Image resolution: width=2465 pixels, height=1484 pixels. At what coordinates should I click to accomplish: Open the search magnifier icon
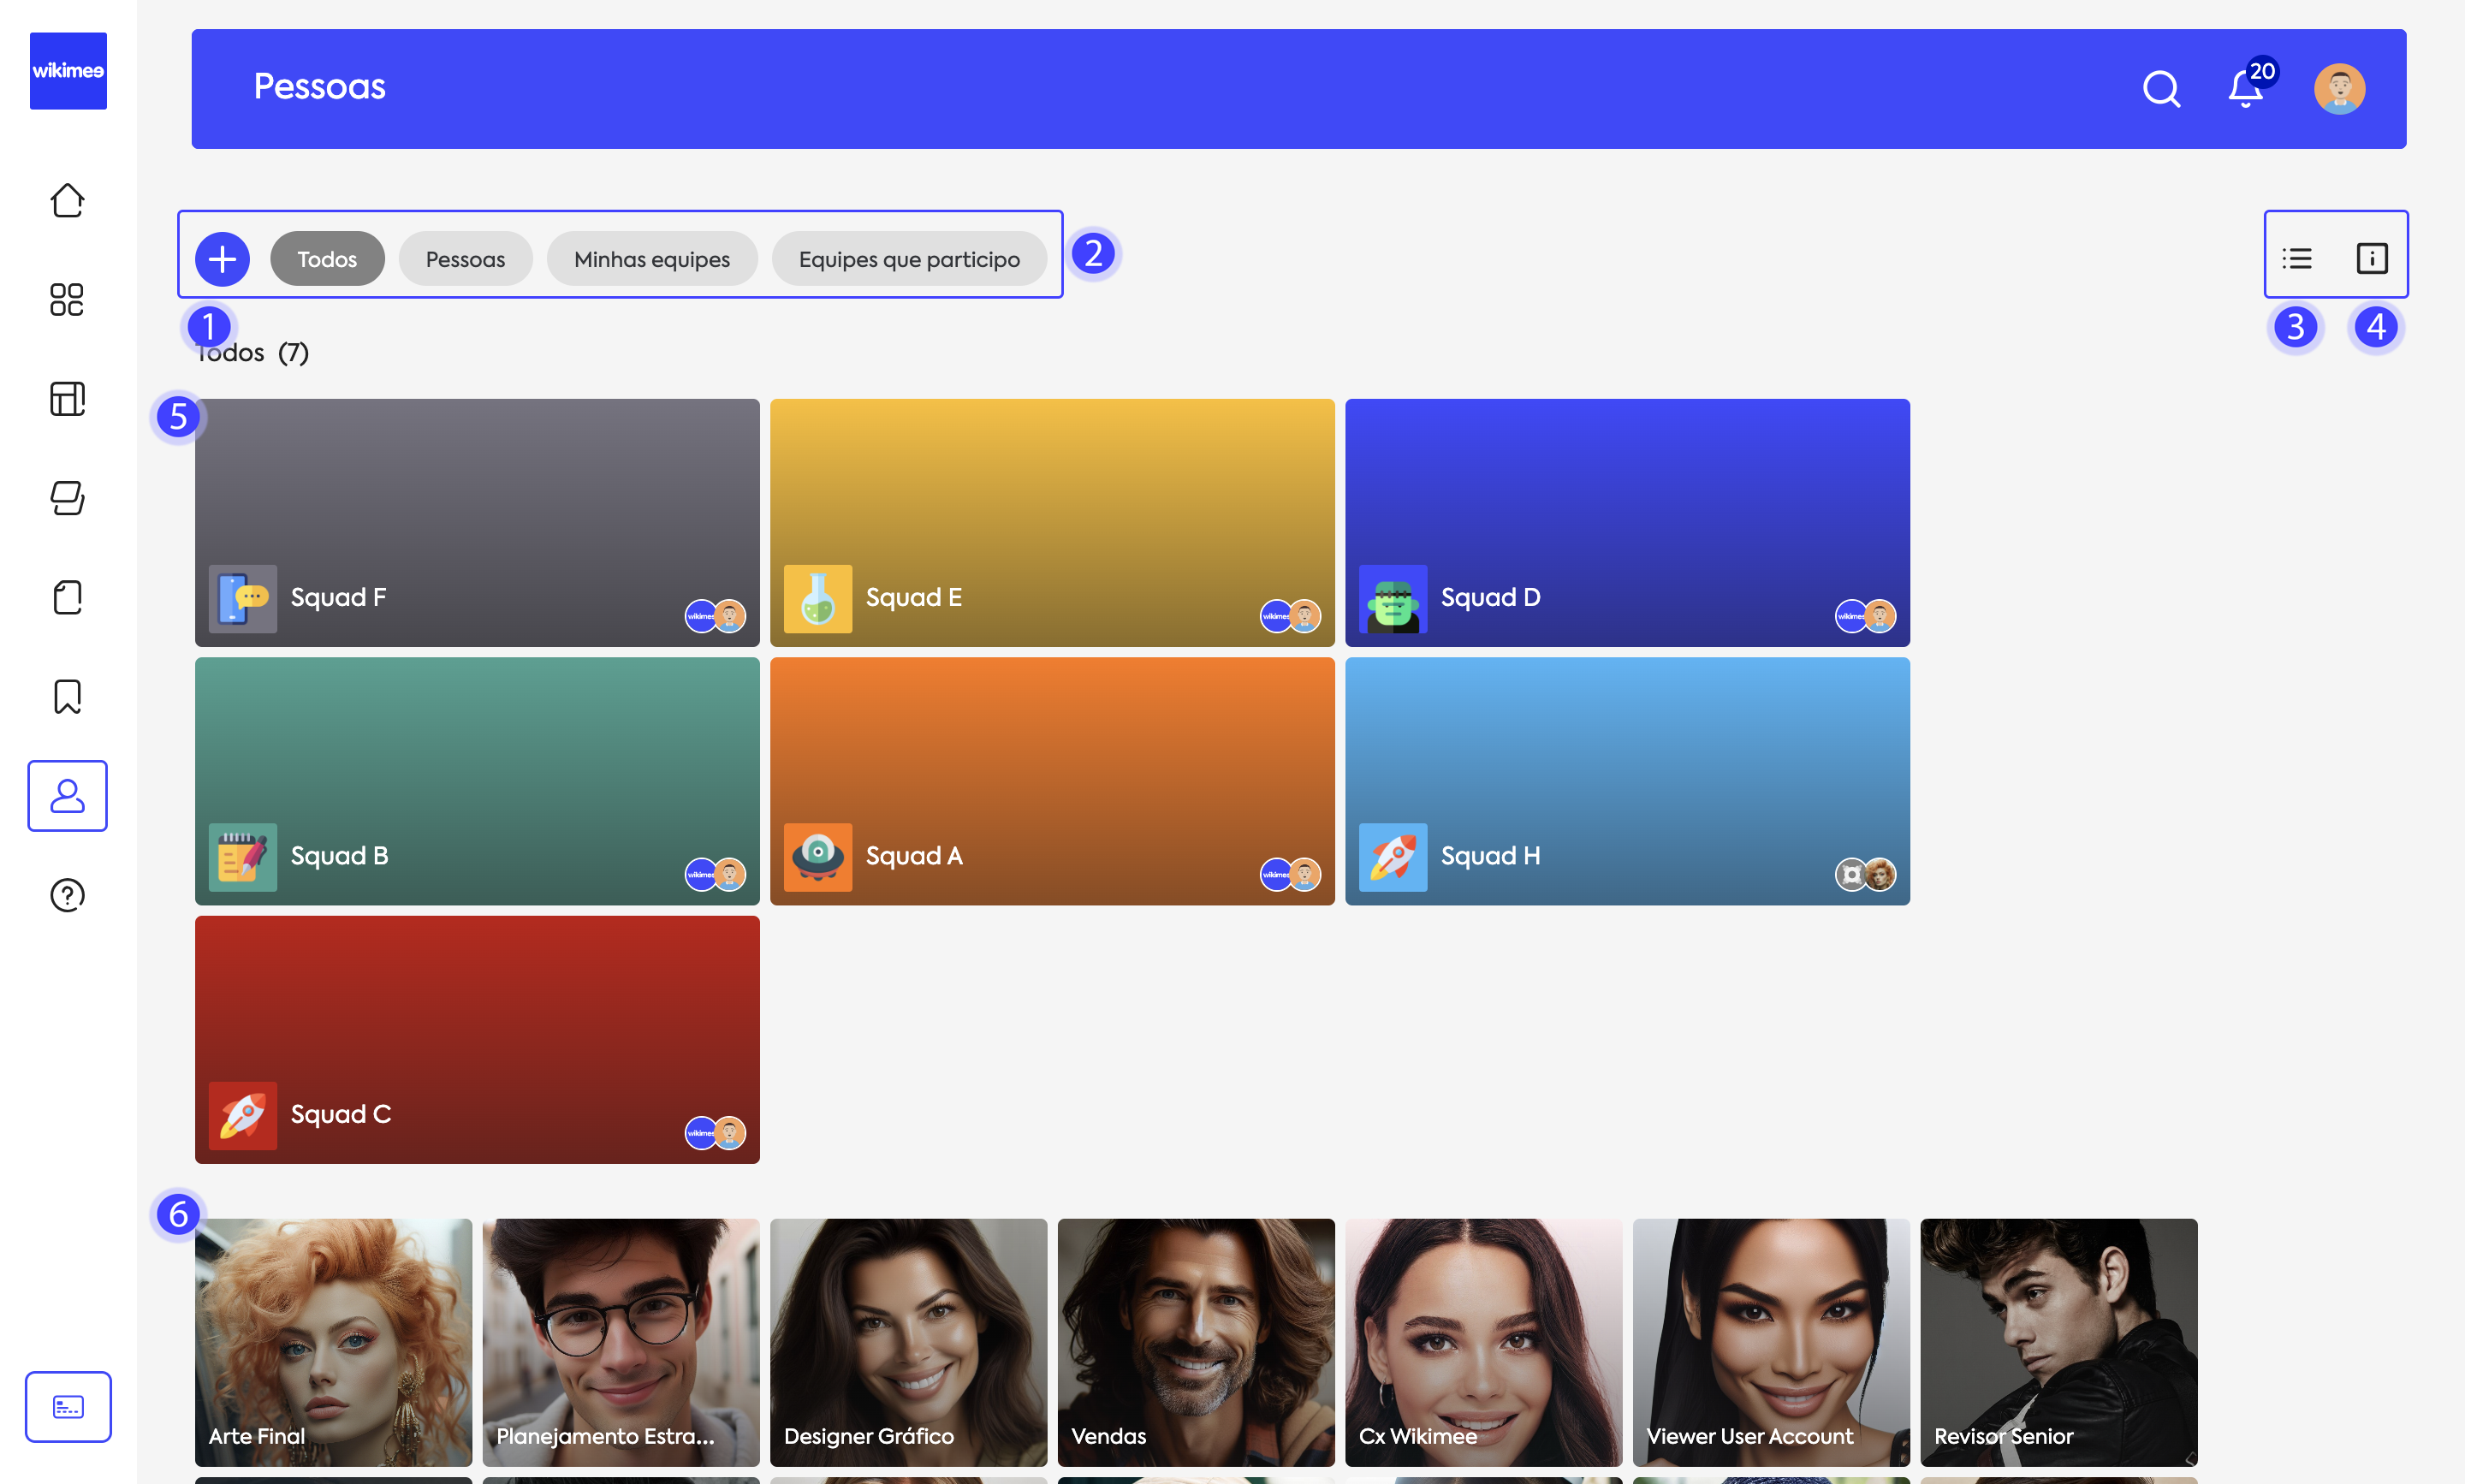pos(2160,89)
